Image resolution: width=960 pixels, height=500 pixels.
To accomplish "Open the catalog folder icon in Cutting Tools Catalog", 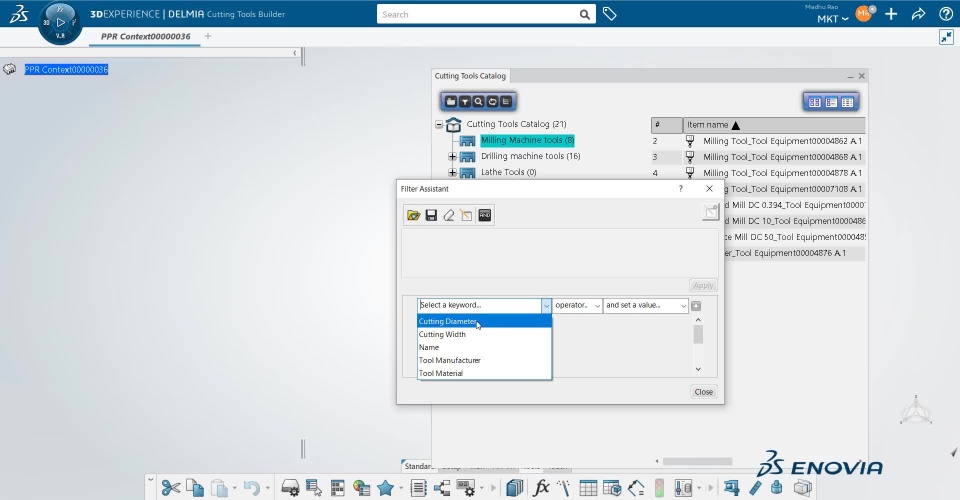I will [451, 102].
